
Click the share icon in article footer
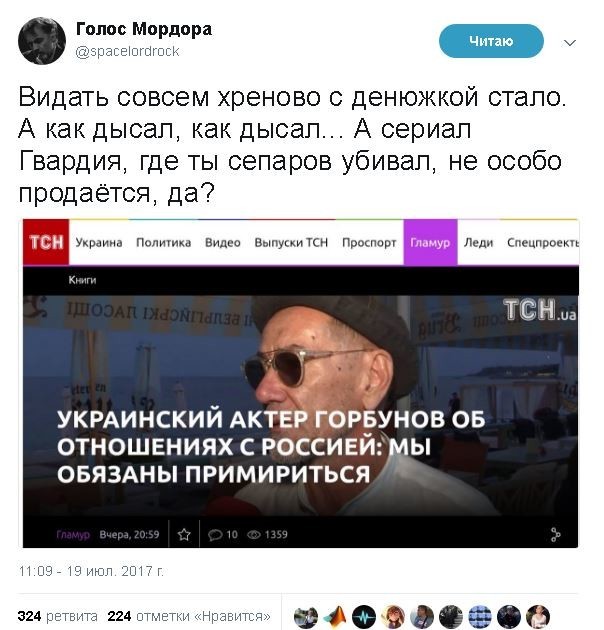pyautogui.click(x=555, y=535)
